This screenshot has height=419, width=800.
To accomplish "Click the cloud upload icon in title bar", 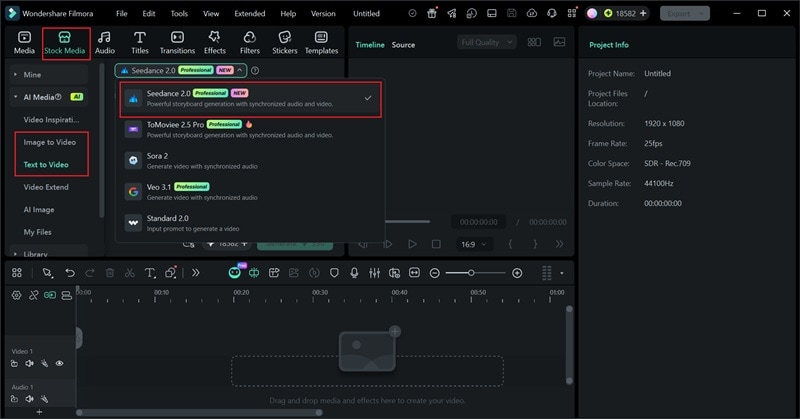I will click(532, 13).
